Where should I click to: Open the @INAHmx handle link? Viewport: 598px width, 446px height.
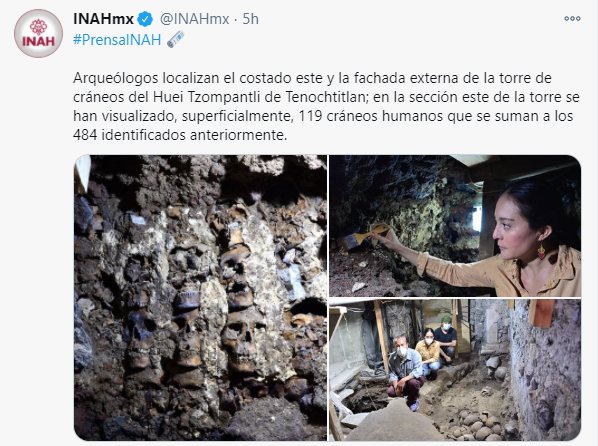[x=195, y=19]
